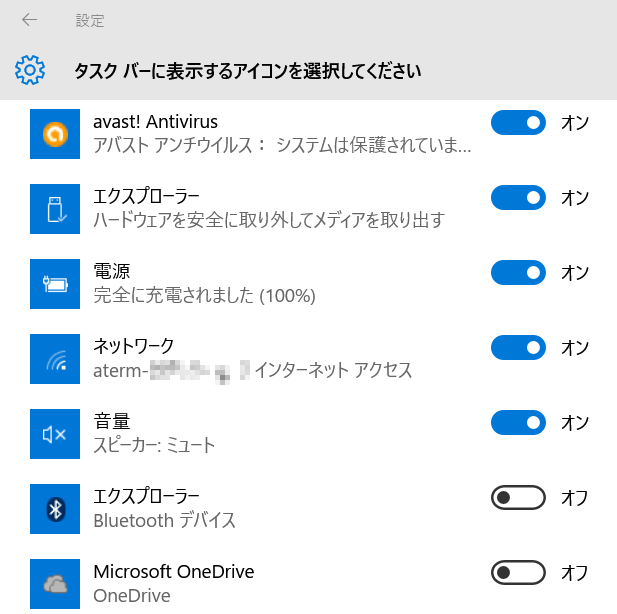Disable the safely remove hardware toggle
The image size is (617, 614).
pyautogui.click(x=518, y=198)
